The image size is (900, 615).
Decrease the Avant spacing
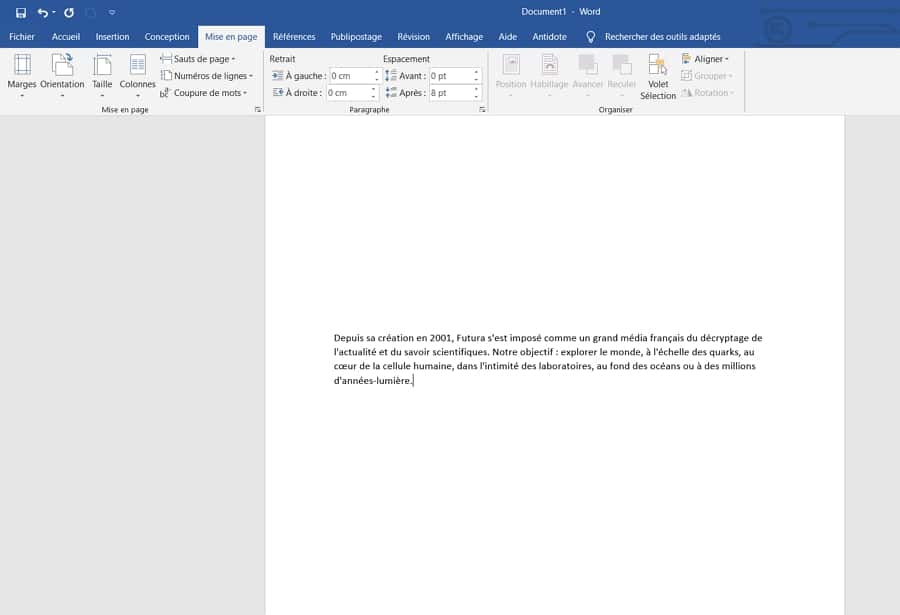tap(476, 79)
